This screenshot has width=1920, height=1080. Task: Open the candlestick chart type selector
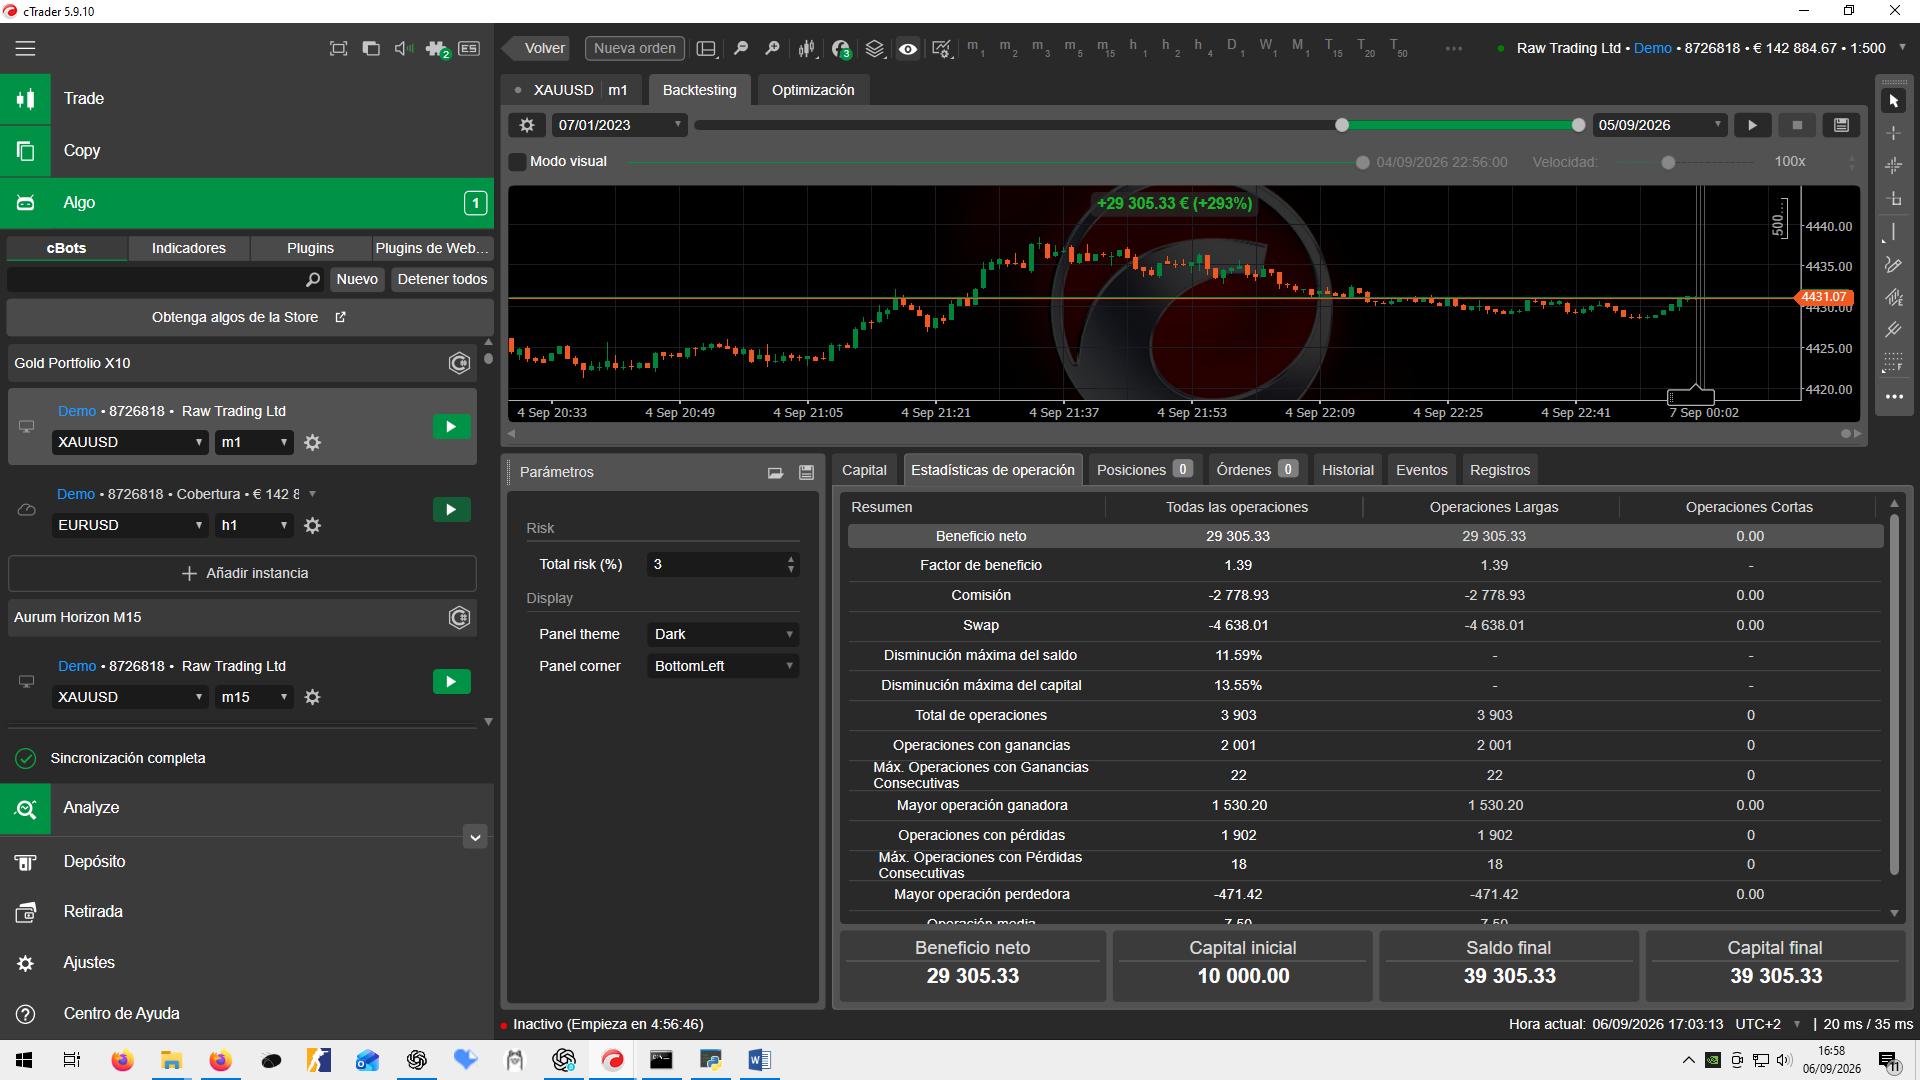point(807,48)
